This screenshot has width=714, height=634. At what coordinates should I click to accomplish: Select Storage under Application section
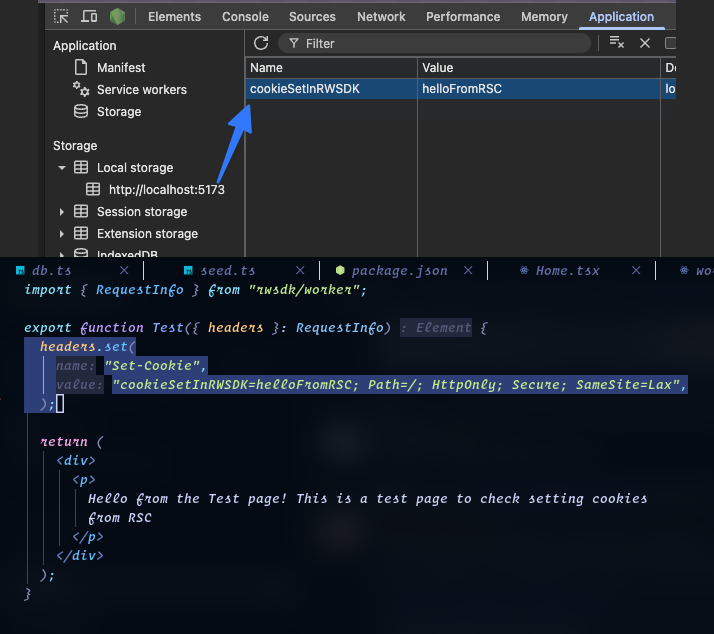click(119, 112)
